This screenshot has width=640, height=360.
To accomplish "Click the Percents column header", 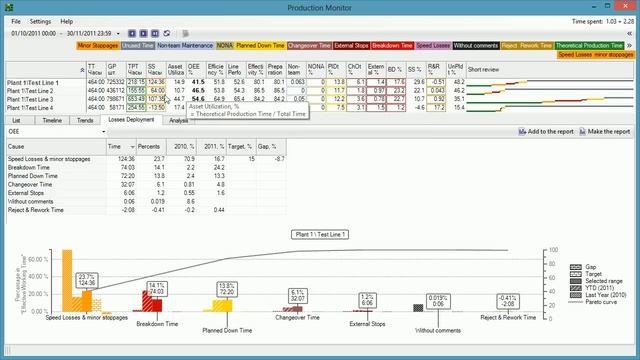I will click(x=151, y=147).
